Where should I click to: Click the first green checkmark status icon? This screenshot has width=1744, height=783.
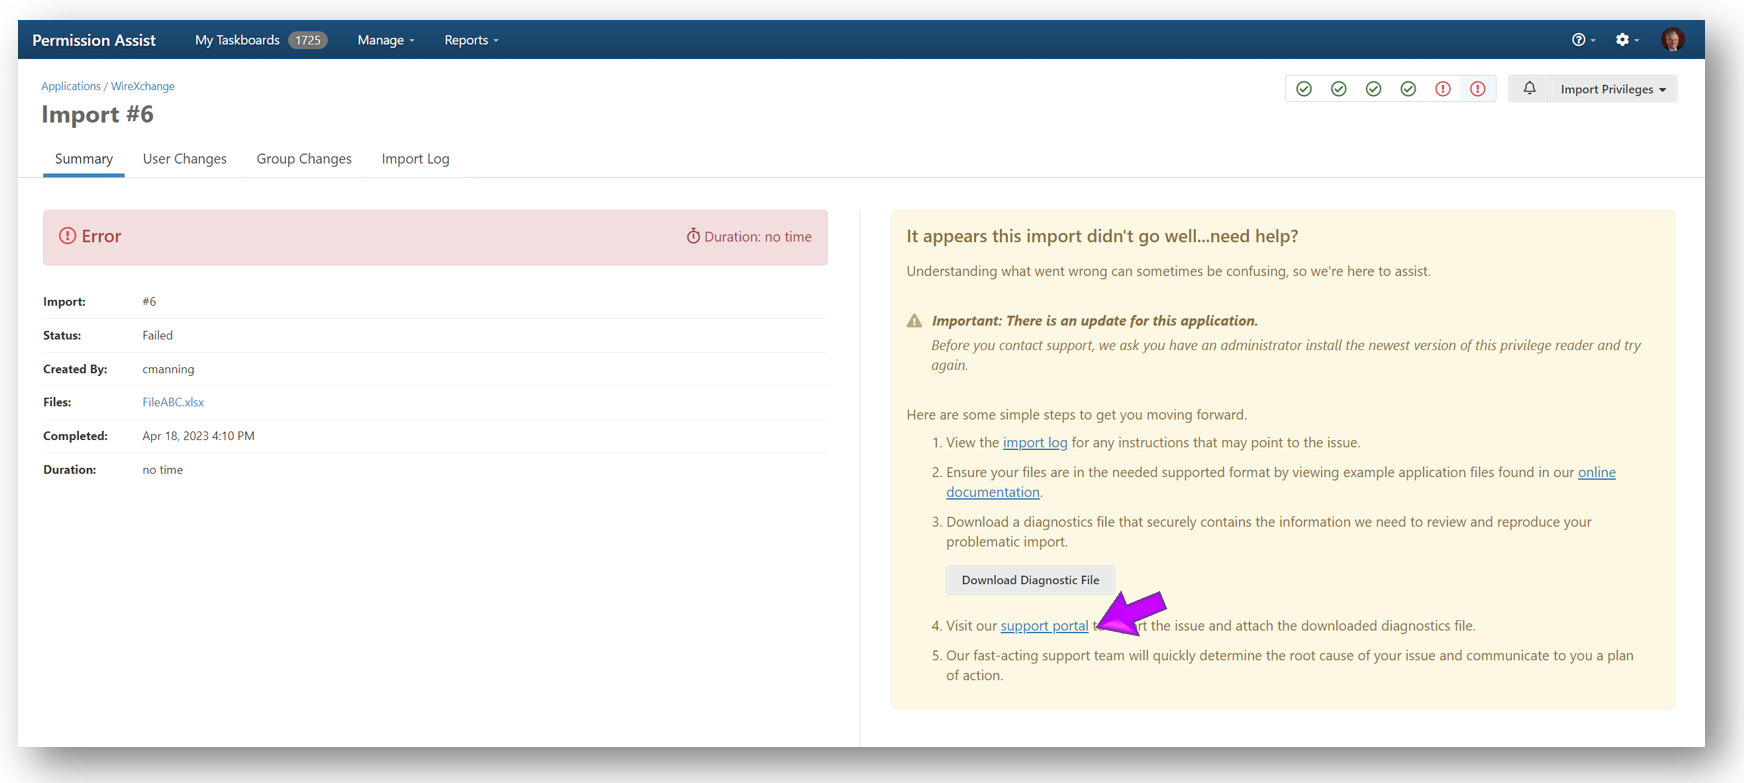[x=1304, y=89]
